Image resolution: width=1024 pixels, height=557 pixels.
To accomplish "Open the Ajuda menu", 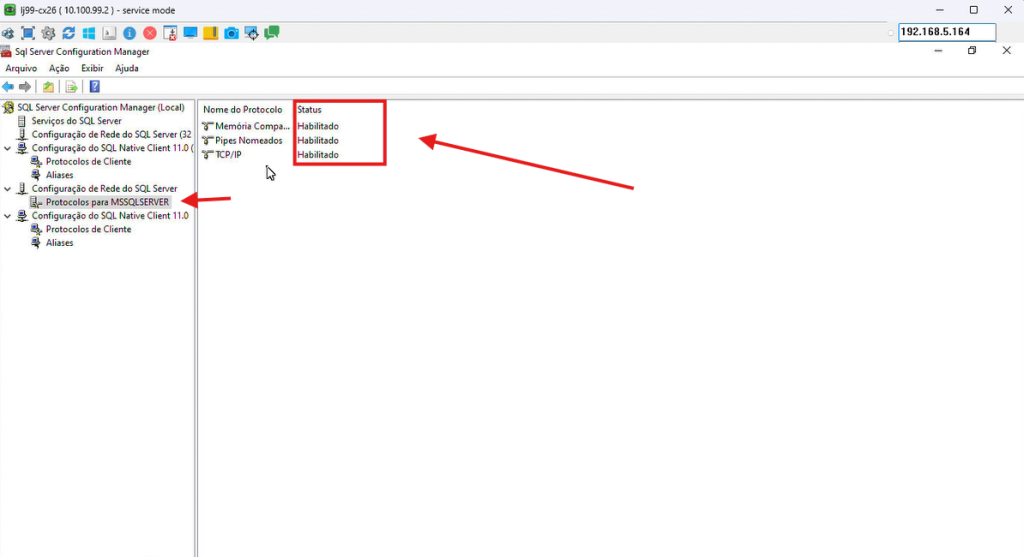I will point(127,68).
